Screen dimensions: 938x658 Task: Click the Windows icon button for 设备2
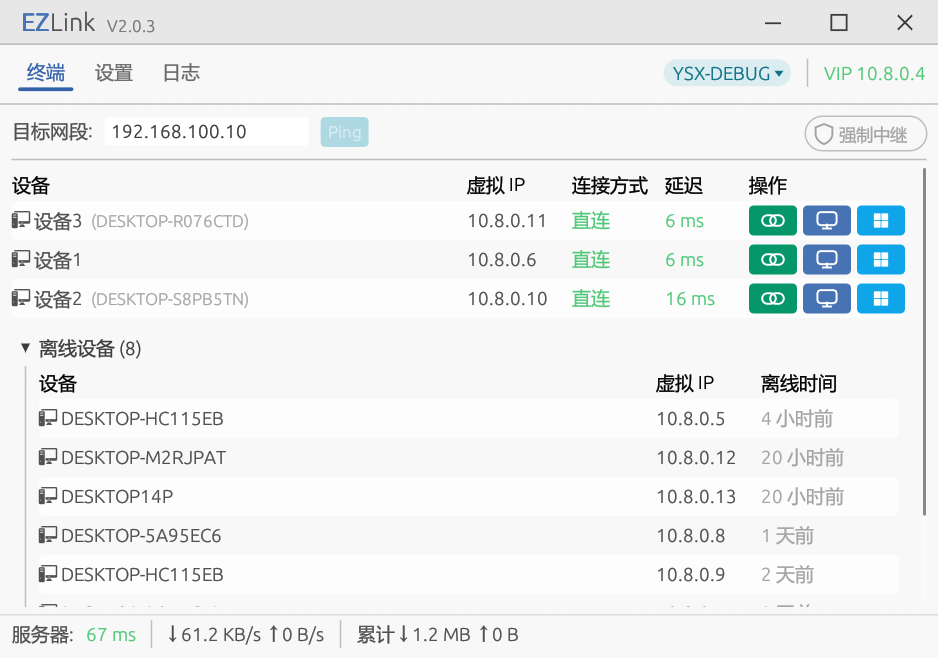[x=881, y=298]
